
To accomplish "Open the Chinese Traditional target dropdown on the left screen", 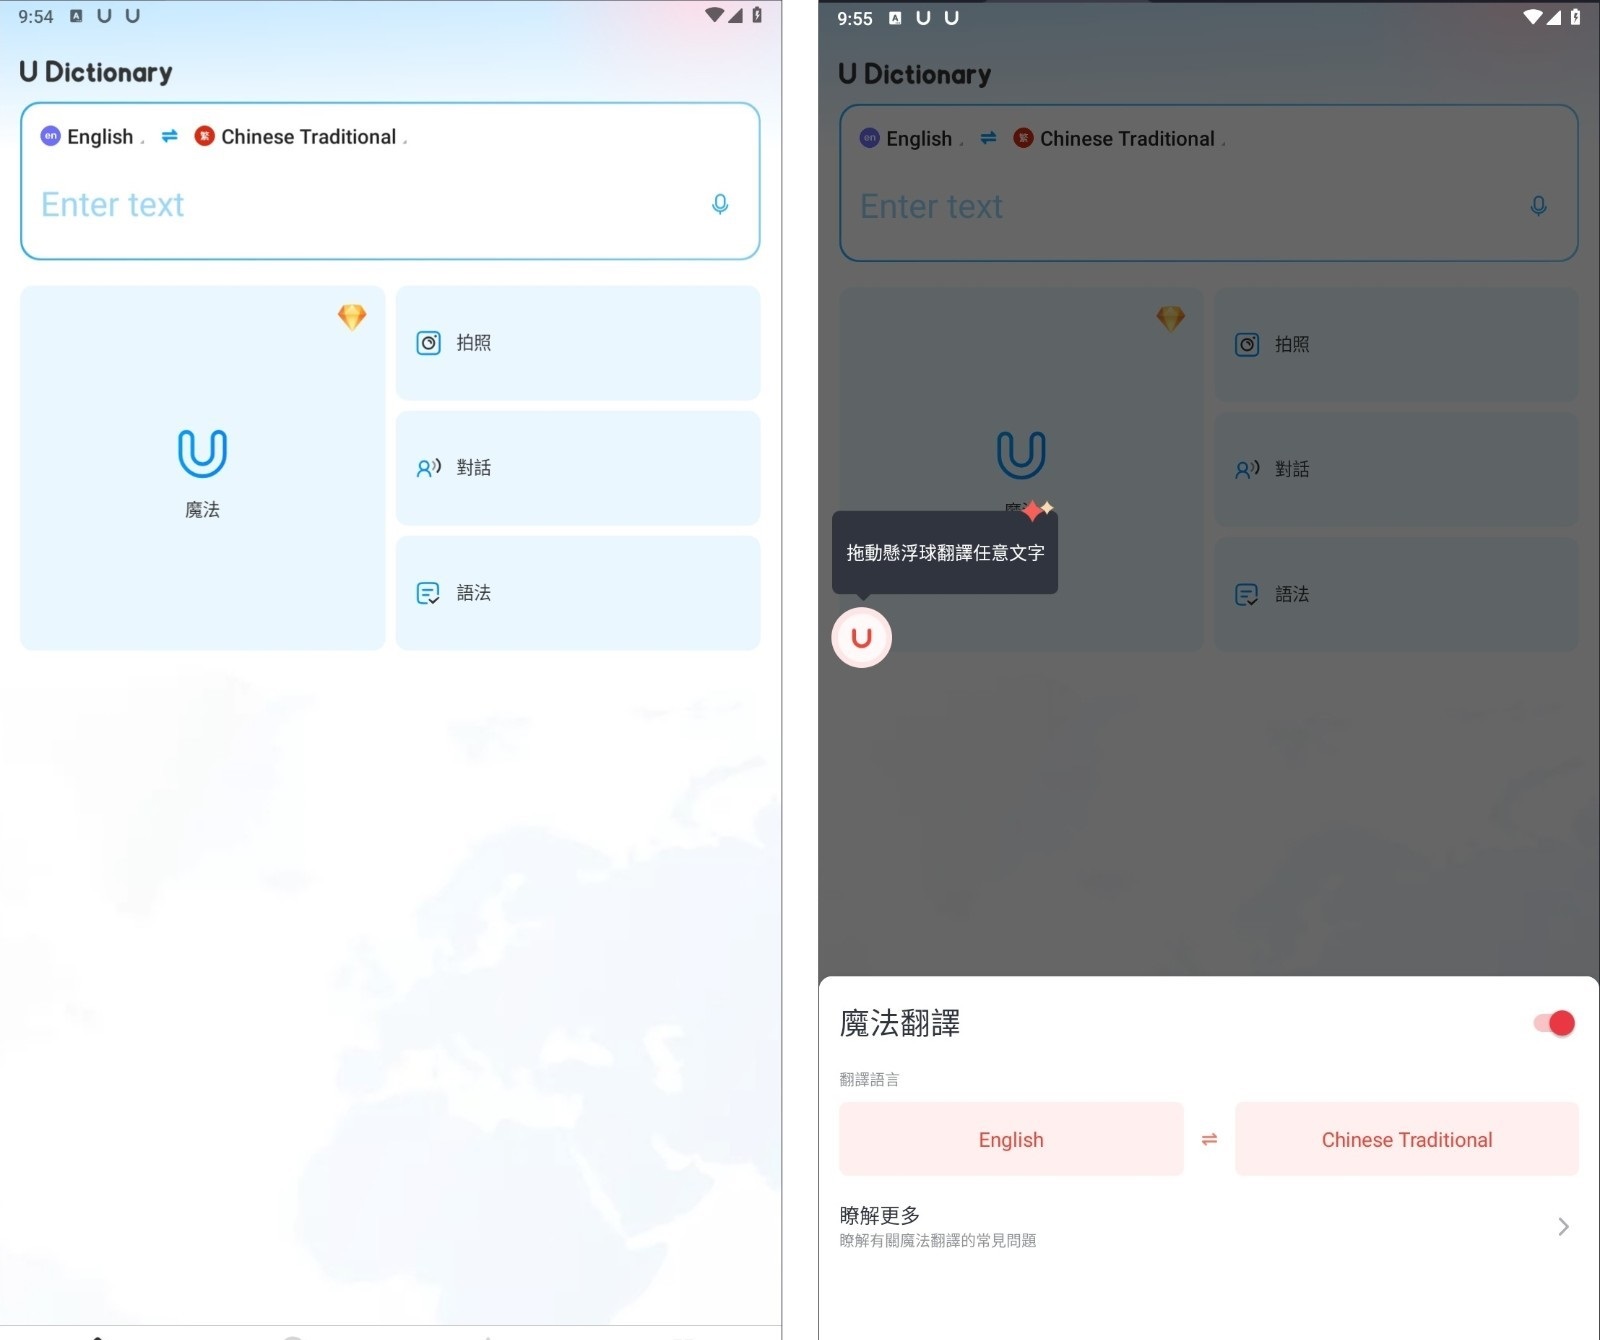I will [x=309, y=137].
